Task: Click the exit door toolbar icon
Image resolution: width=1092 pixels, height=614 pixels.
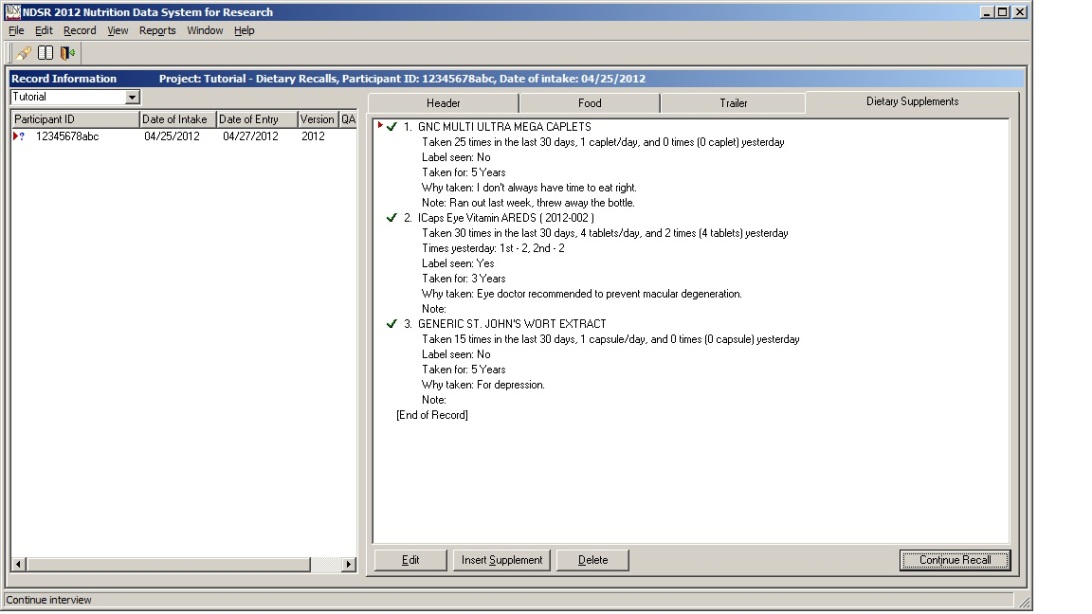Action: click(x=66, y=52)
